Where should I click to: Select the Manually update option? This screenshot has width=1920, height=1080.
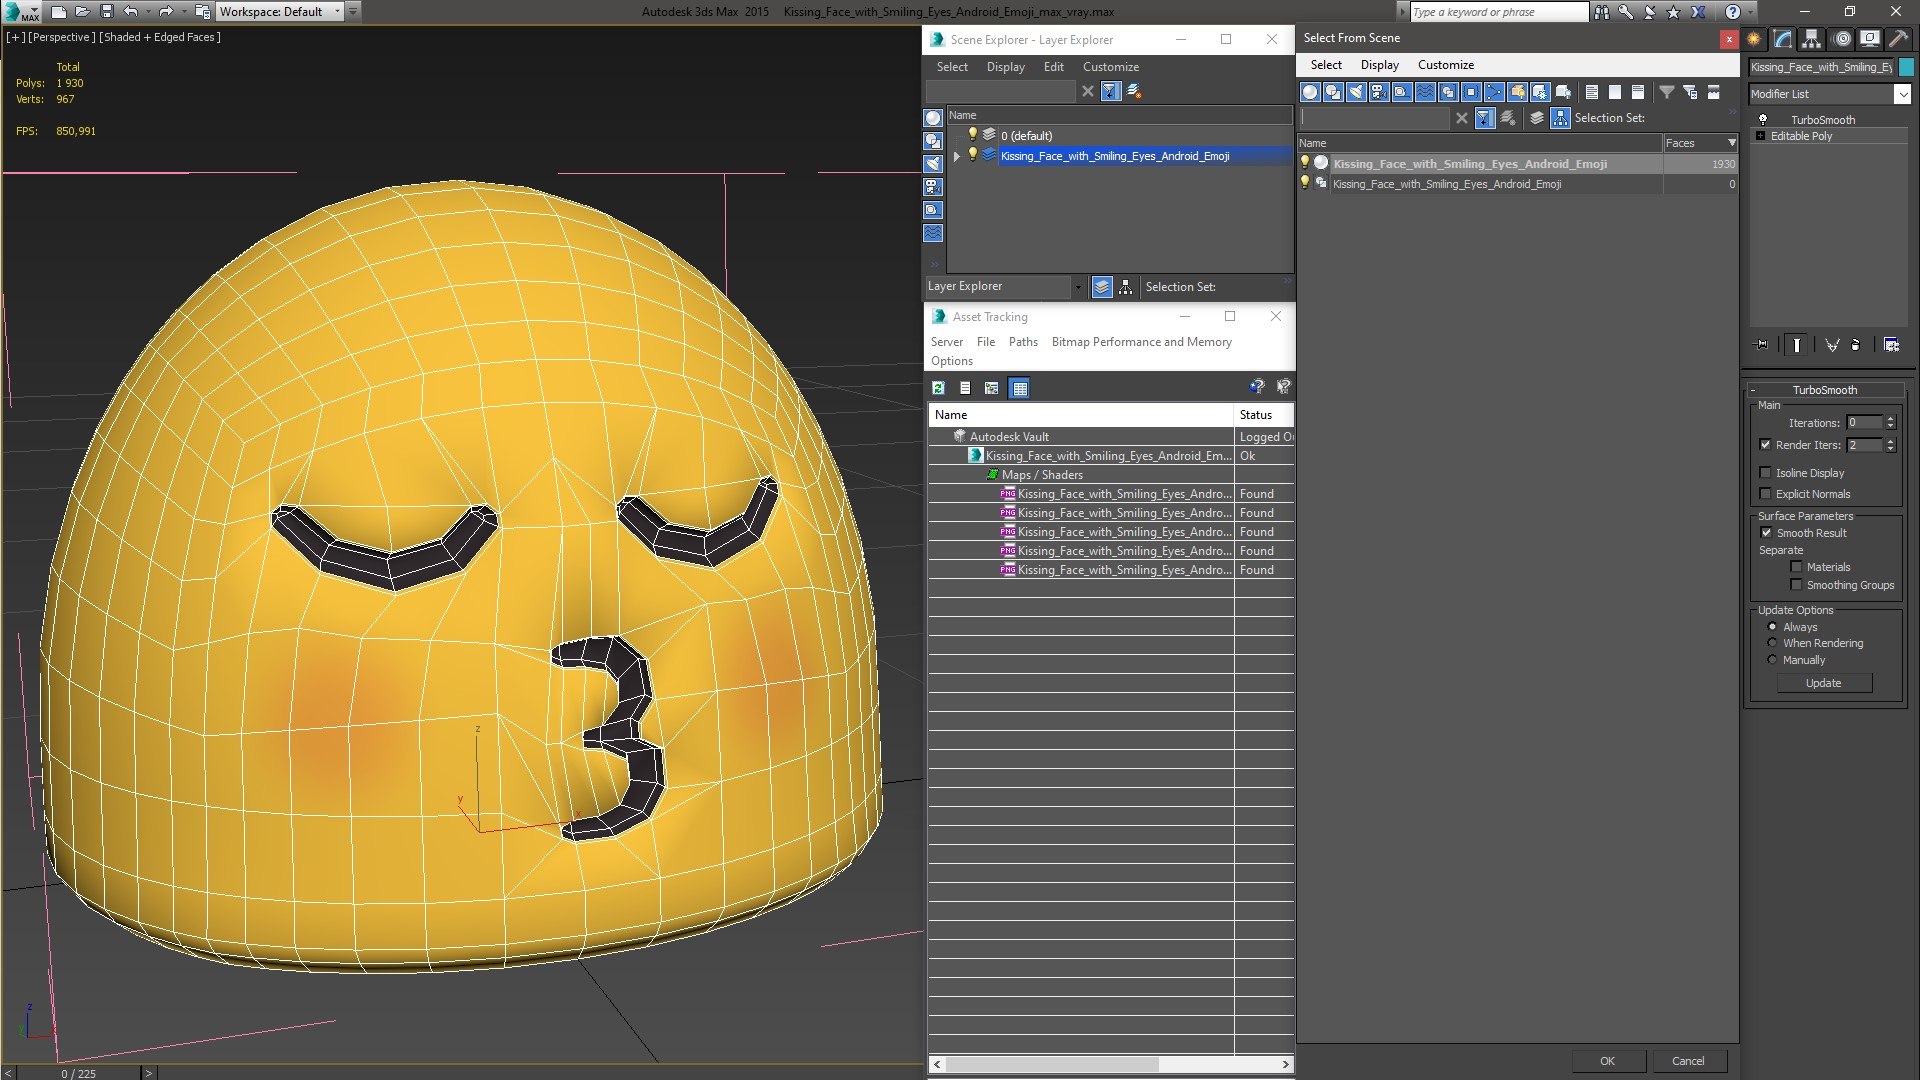[1772, 660]
